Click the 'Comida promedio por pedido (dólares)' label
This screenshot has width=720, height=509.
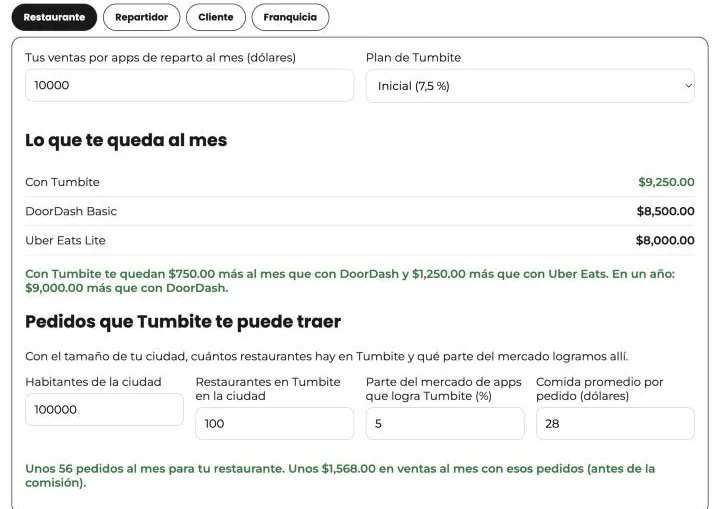[x=600, y=389]
